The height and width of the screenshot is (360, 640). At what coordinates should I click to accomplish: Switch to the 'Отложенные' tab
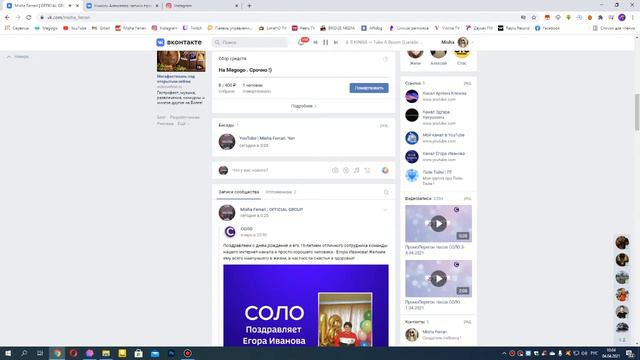281,192
